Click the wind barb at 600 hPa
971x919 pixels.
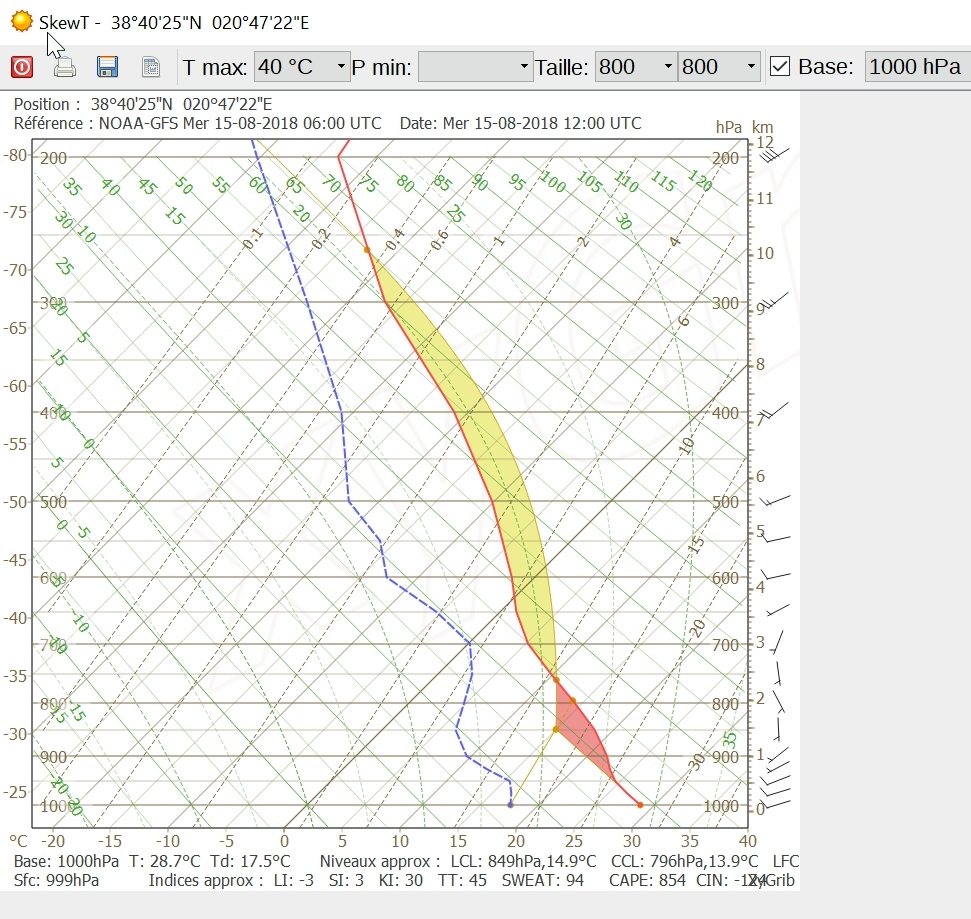point(776,576)
